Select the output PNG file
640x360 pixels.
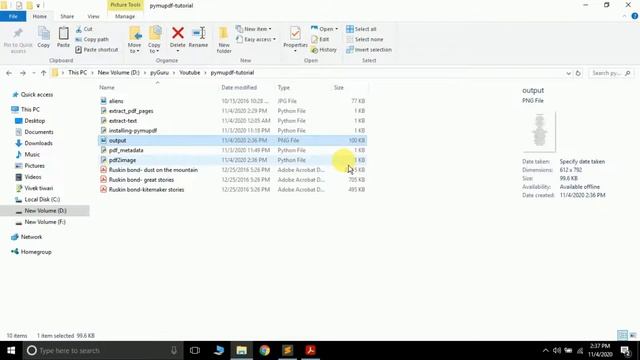(x=232, y=140)
